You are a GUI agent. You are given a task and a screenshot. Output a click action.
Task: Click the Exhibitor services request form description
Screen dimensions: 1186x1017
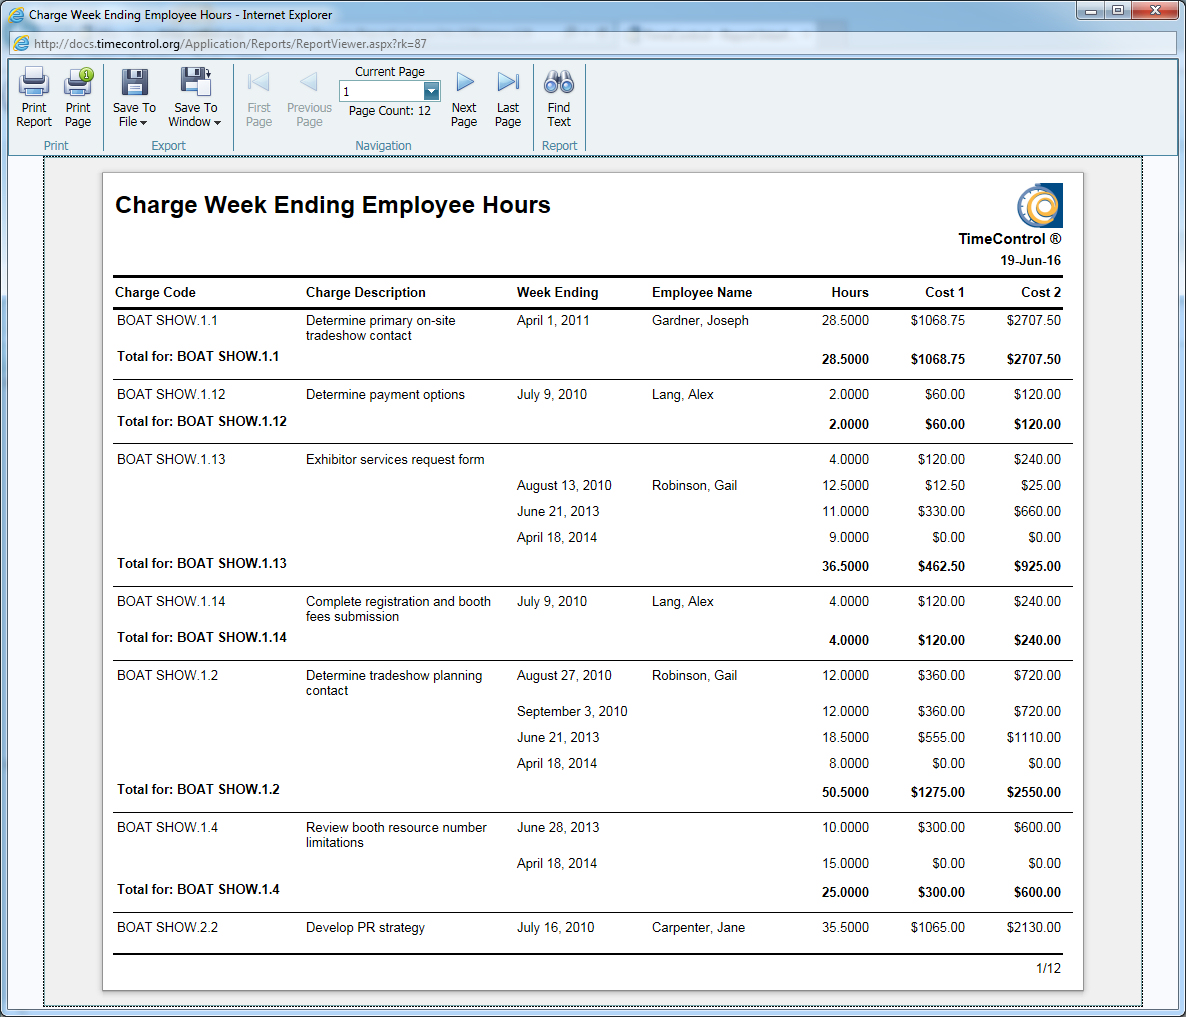click(x=395, y=460)
